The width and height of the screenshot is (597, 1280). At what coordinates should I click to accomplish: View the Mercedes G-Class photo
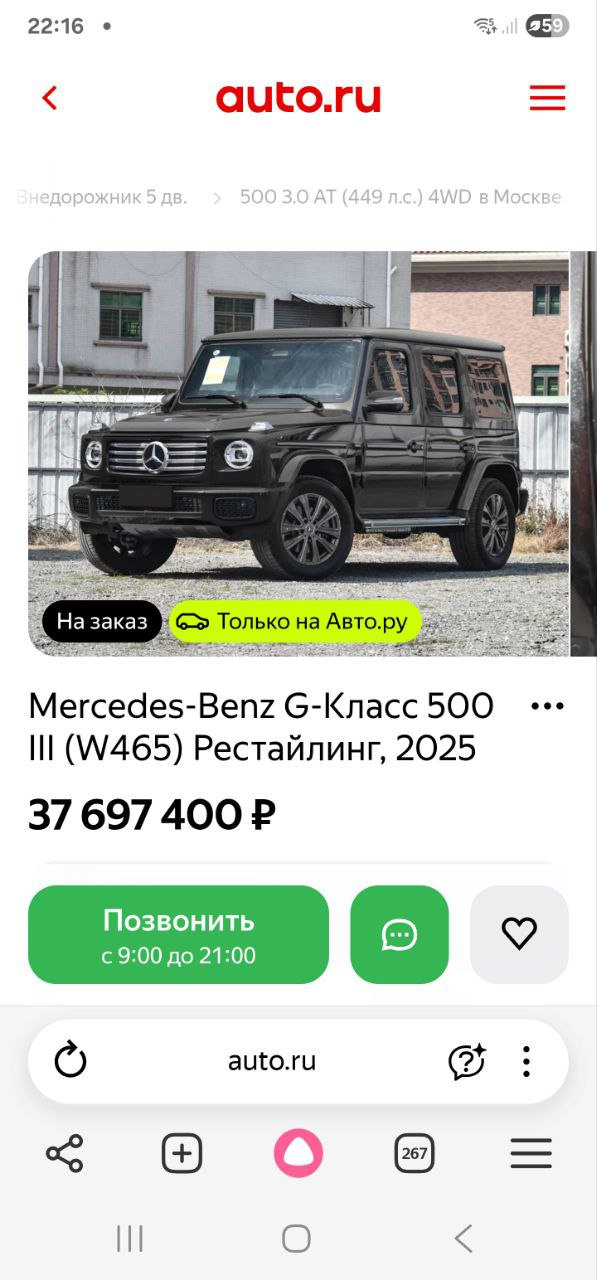coord(298,454)
